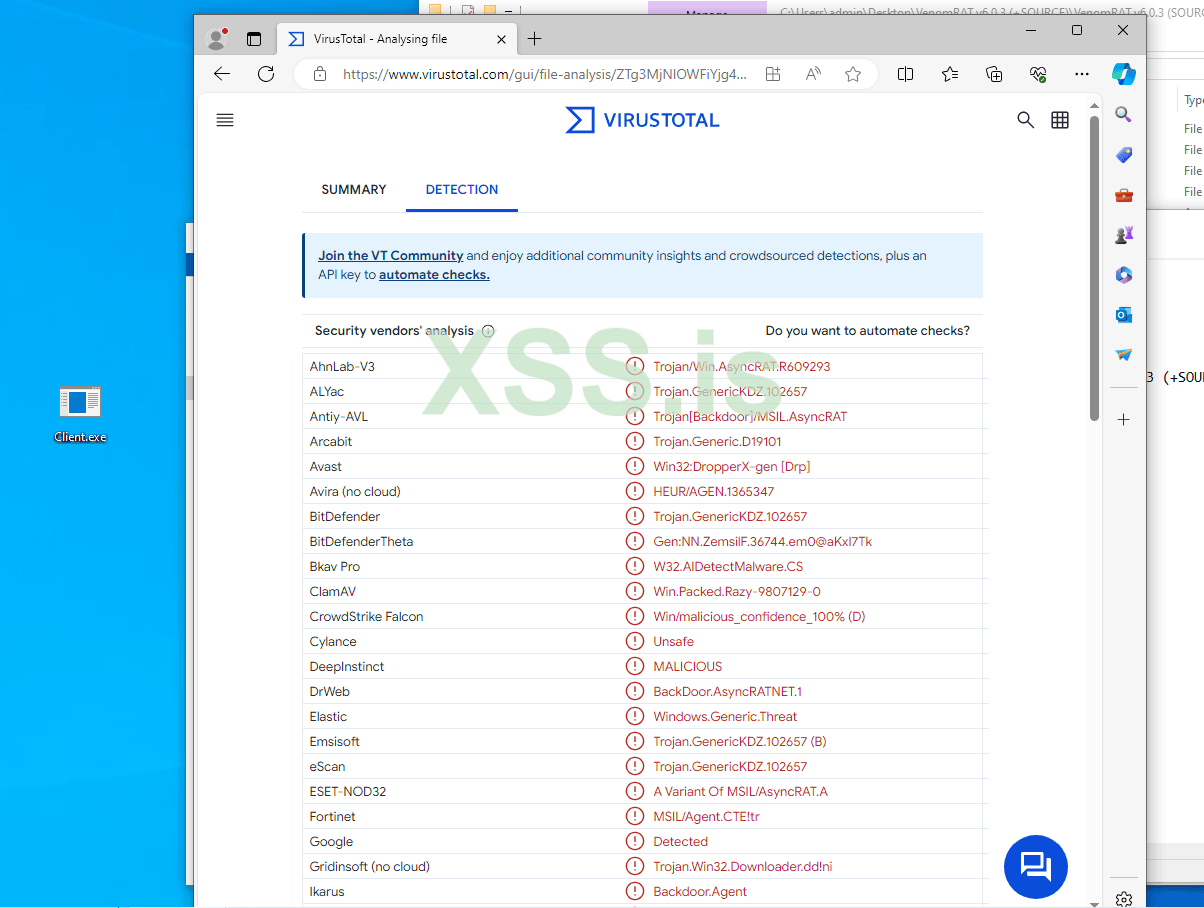Open a new browser tab

point(534,39)
